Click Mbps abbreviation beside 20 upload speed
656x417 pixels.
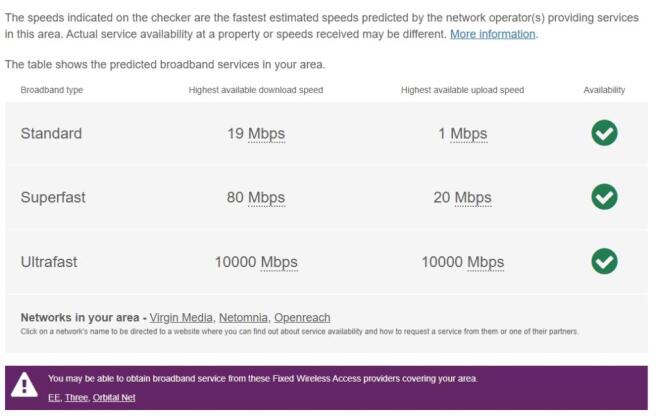coord(473,198)
